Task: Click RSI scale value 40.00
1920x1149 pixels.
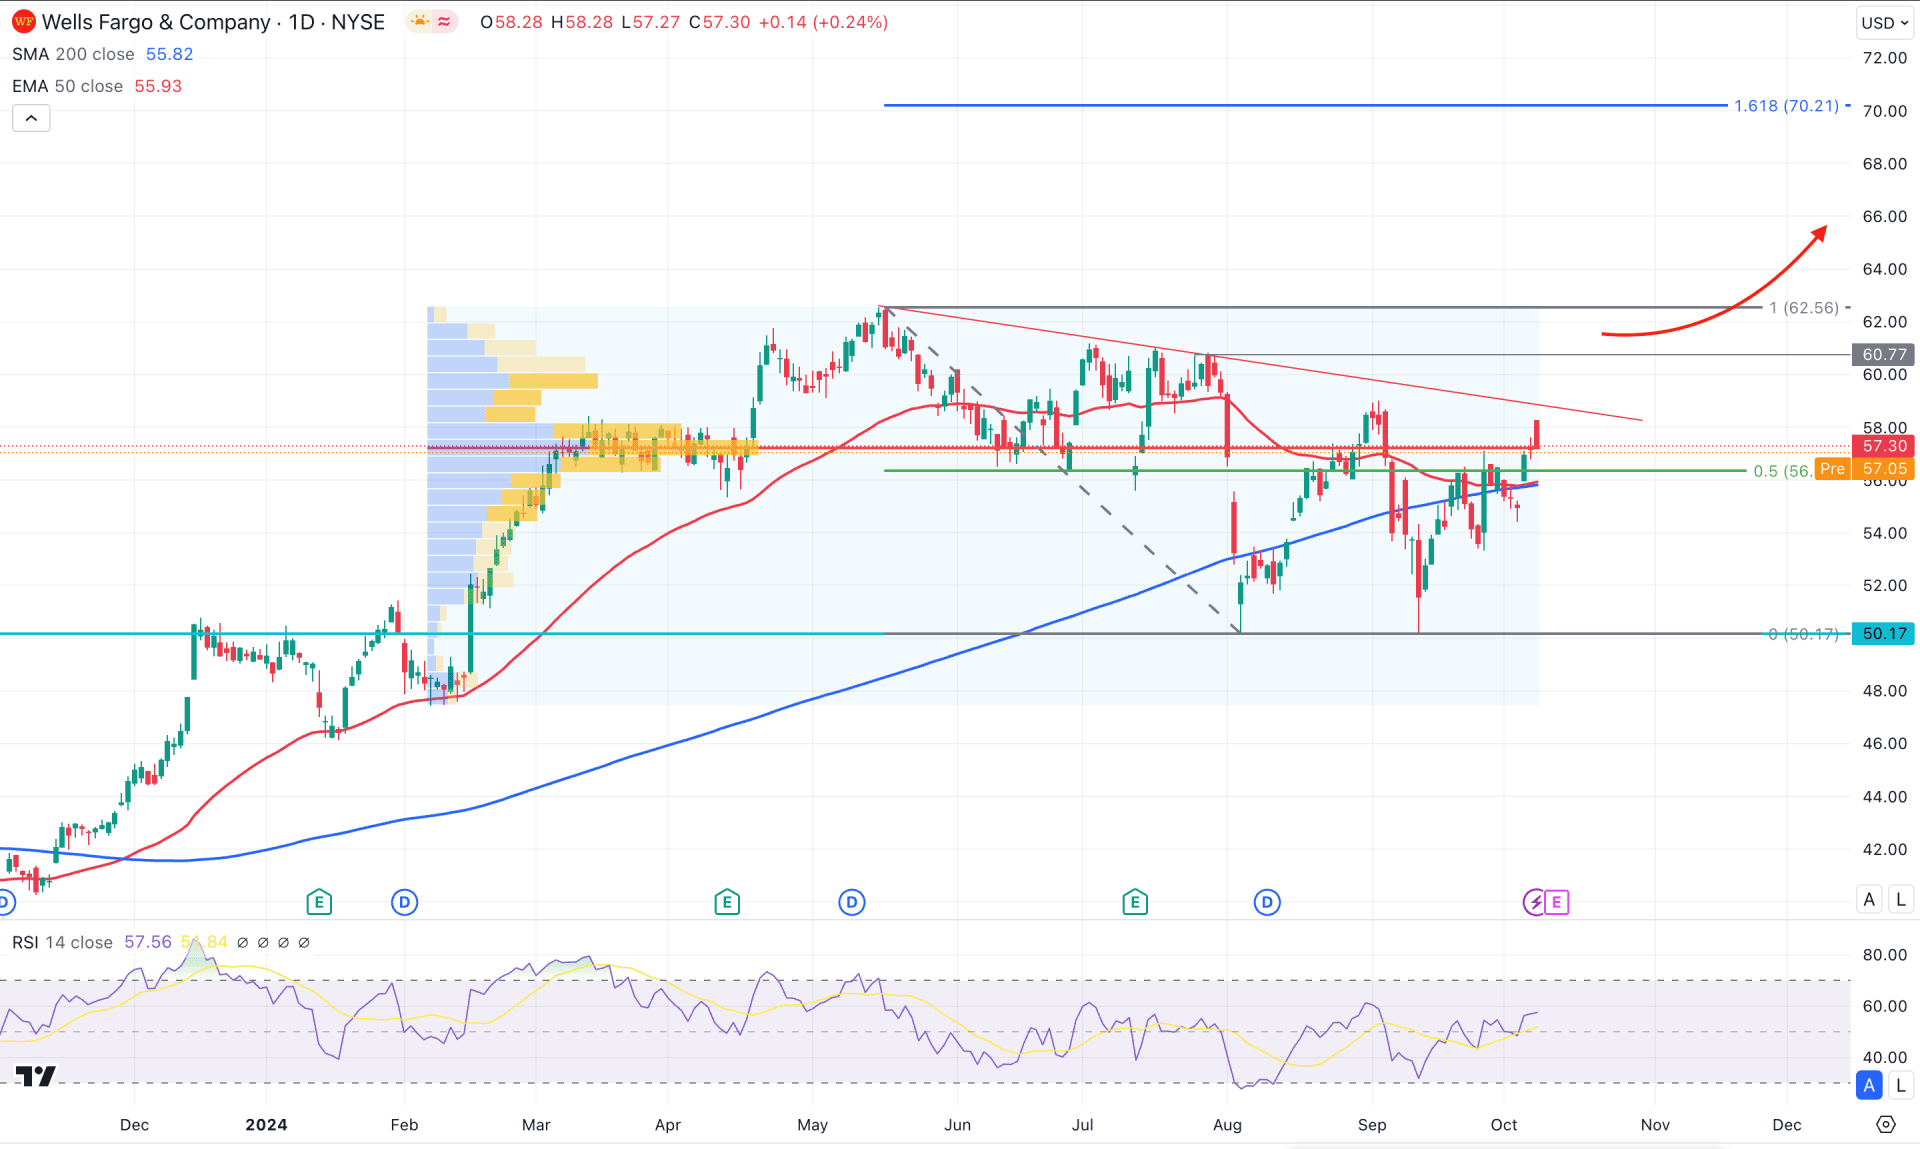Action: 1884,1057
